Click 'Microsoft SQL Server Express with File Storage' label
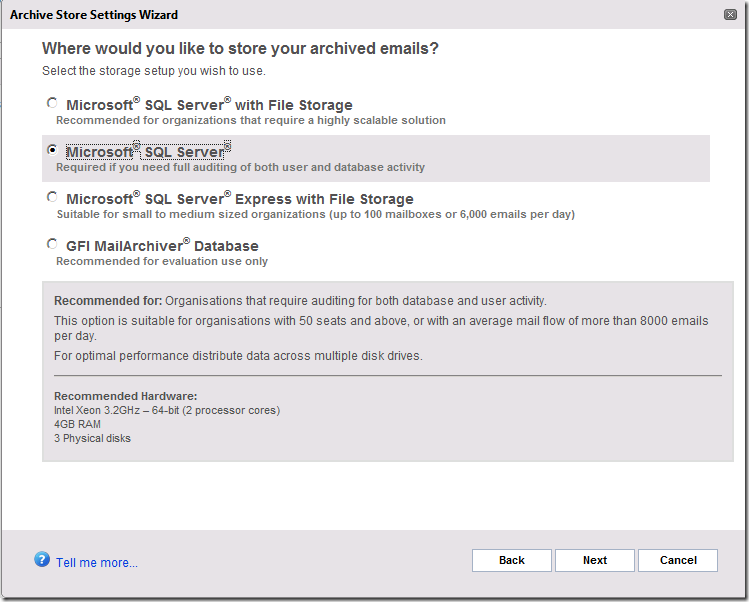Screen dimensions: 749x602 point(240,198)
